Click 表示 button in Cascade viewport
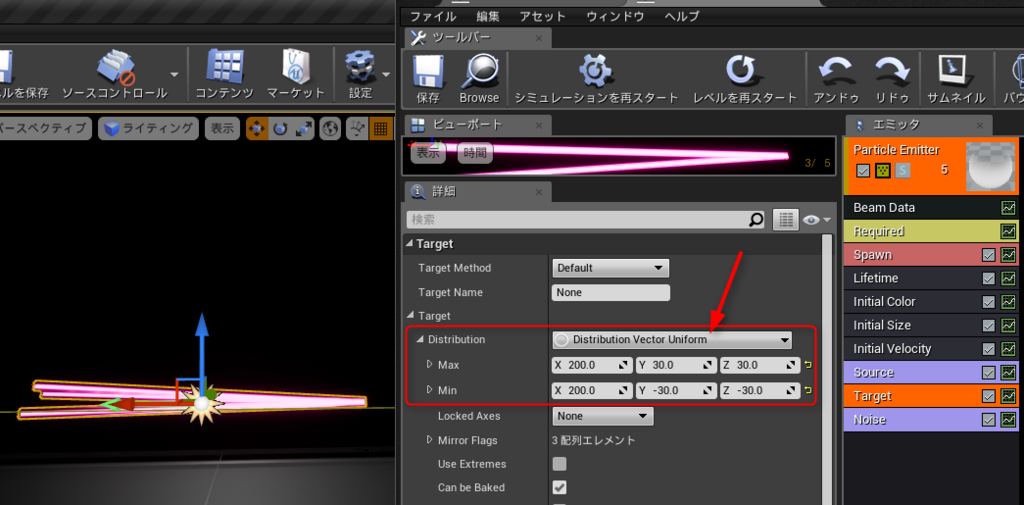Screen dimensions: 1024x505 point(428,154)
